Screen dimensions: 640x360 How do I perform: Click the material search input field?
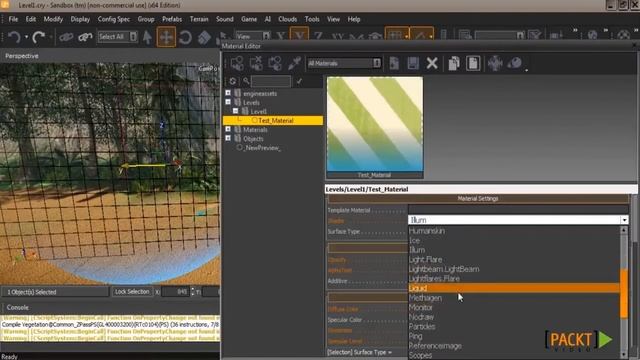(271, 81)
